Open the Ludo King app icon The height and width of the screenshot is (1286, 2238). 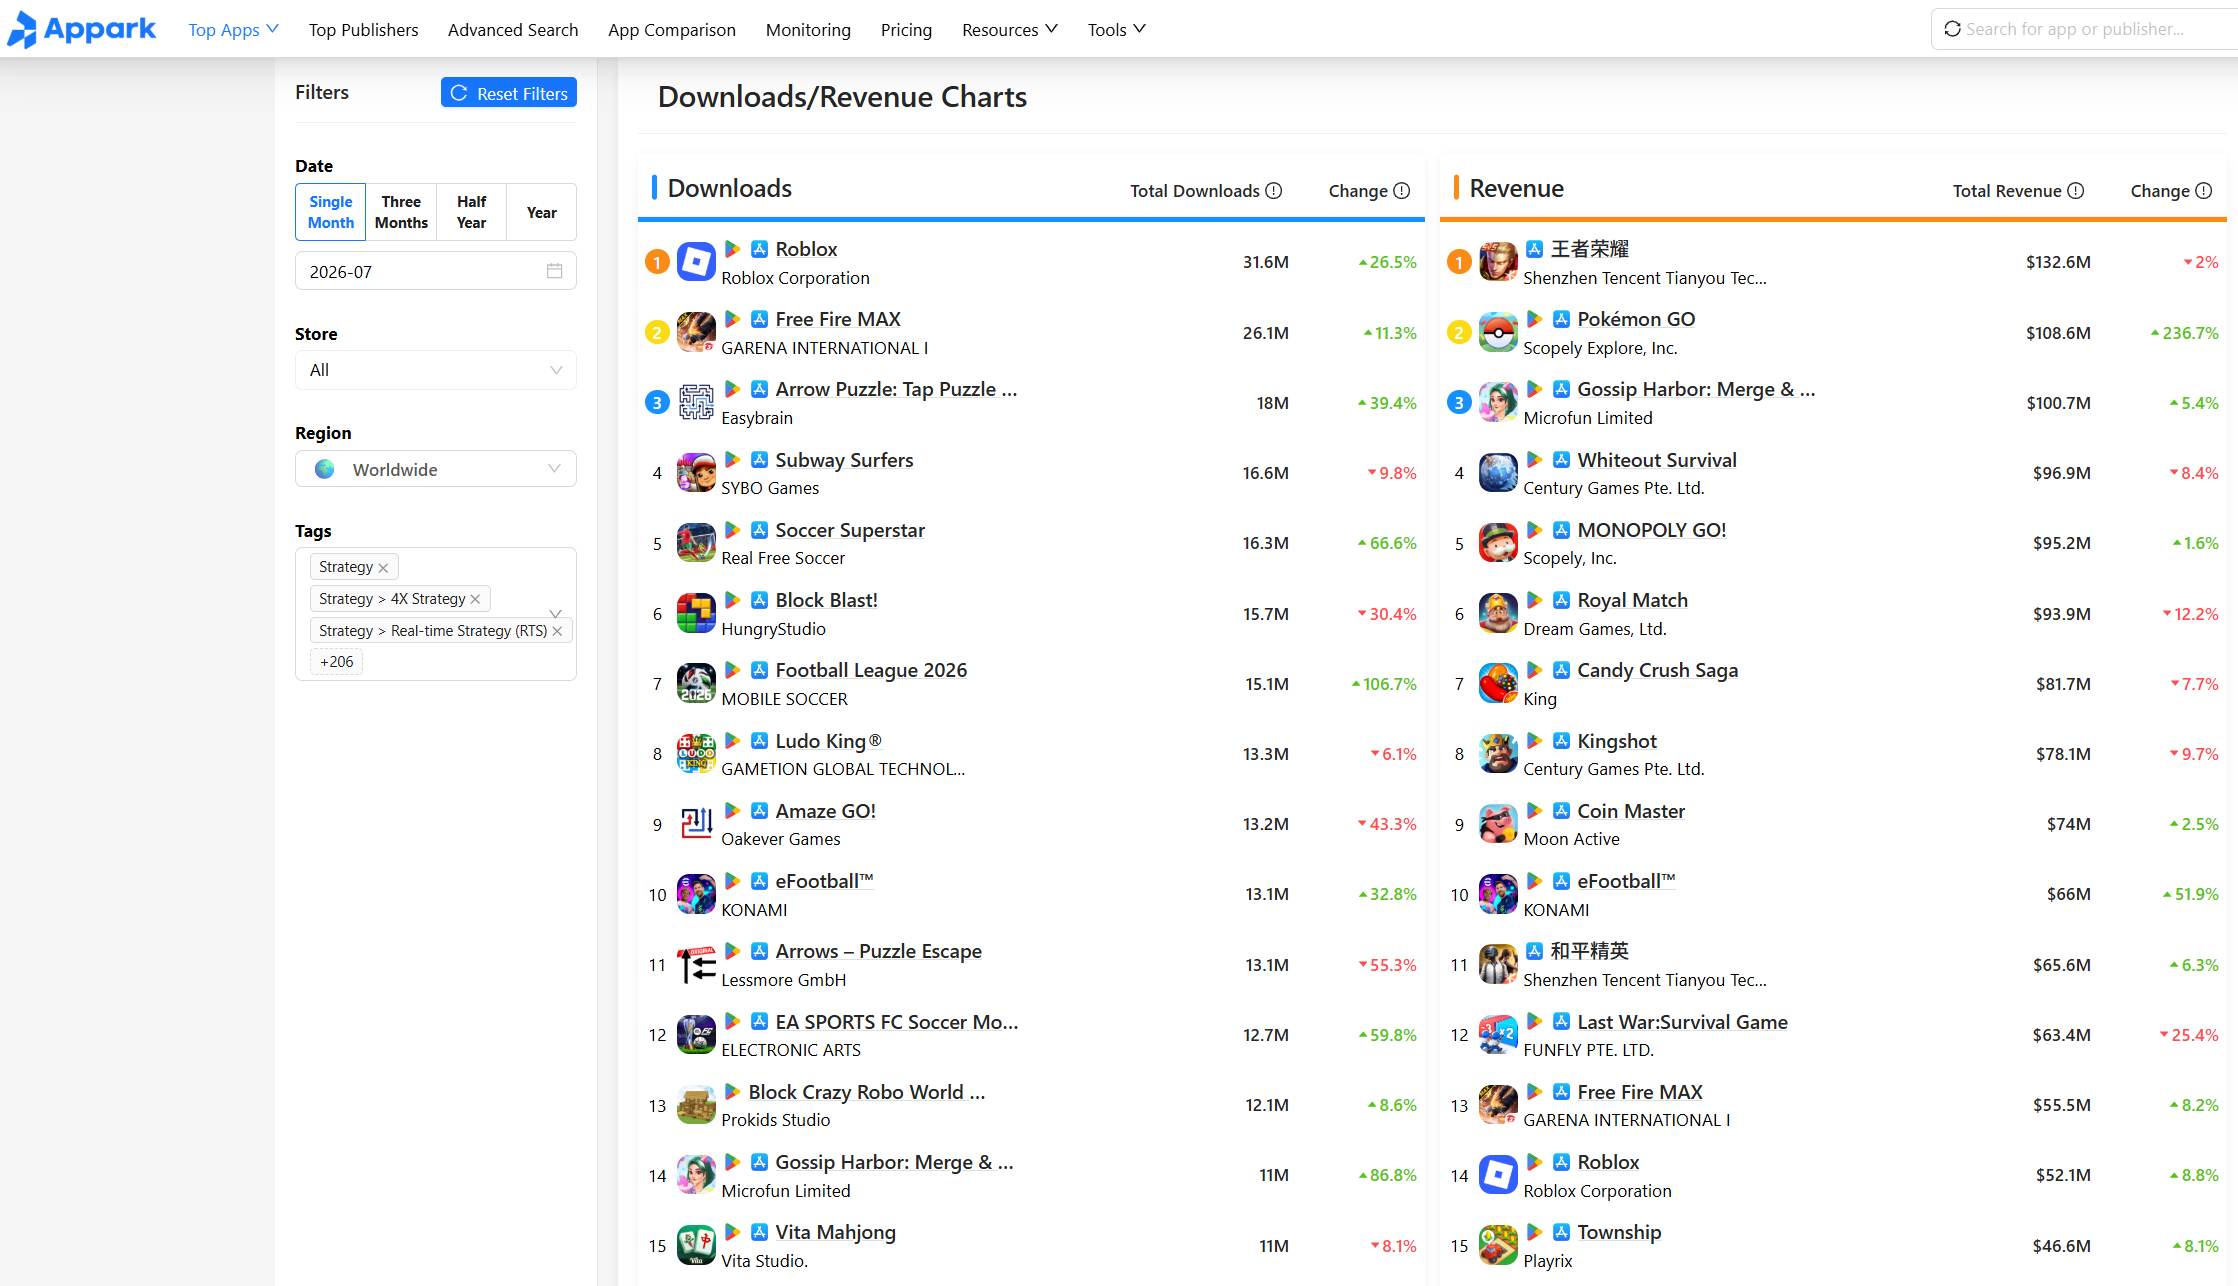coord(696,754)
